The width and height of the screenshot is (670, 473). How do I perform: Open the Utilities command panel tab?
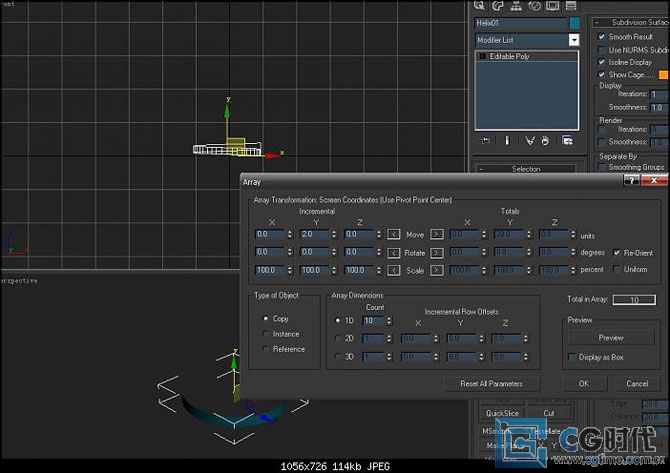point(571,5)
